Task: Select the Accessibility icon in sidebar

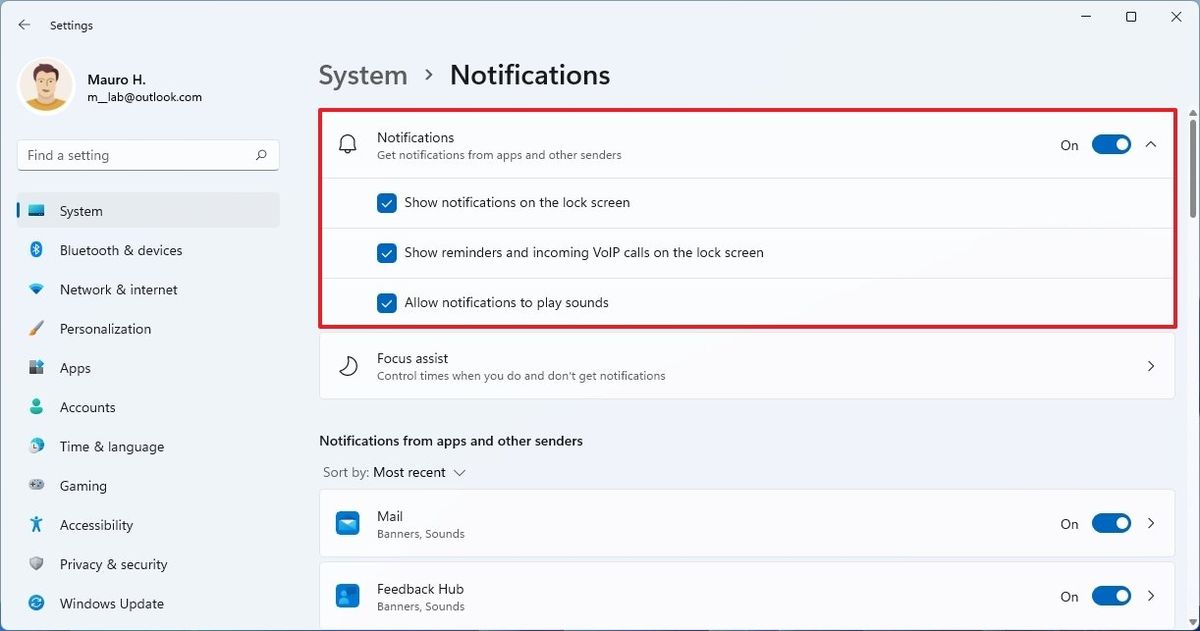Action: tap(35, 524)
